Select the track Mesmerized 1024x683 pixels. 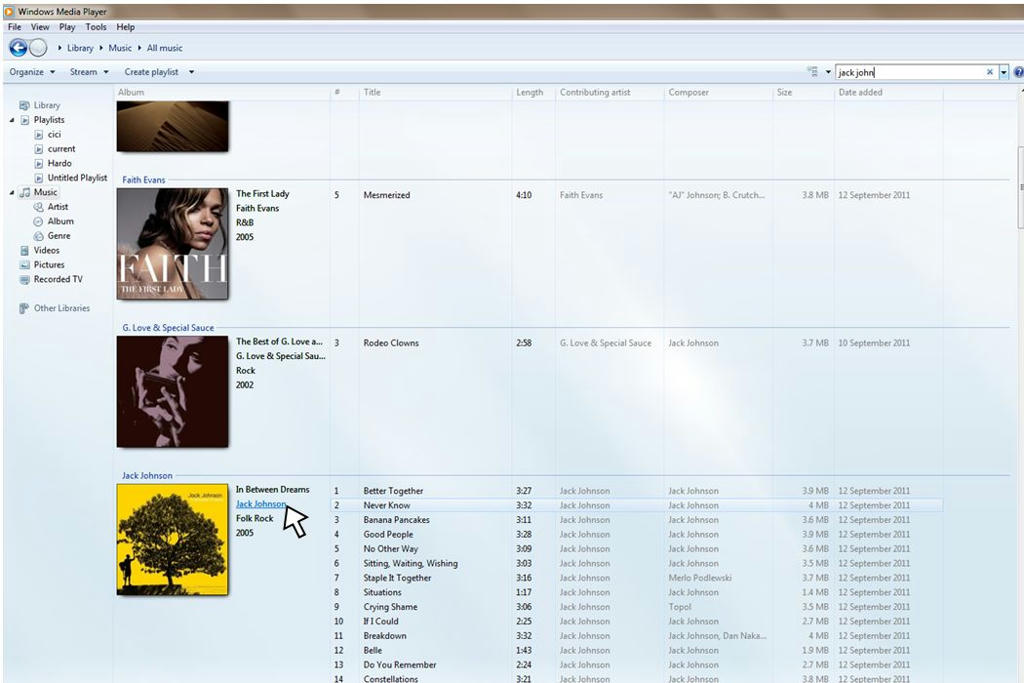click(x=387, y=195)
